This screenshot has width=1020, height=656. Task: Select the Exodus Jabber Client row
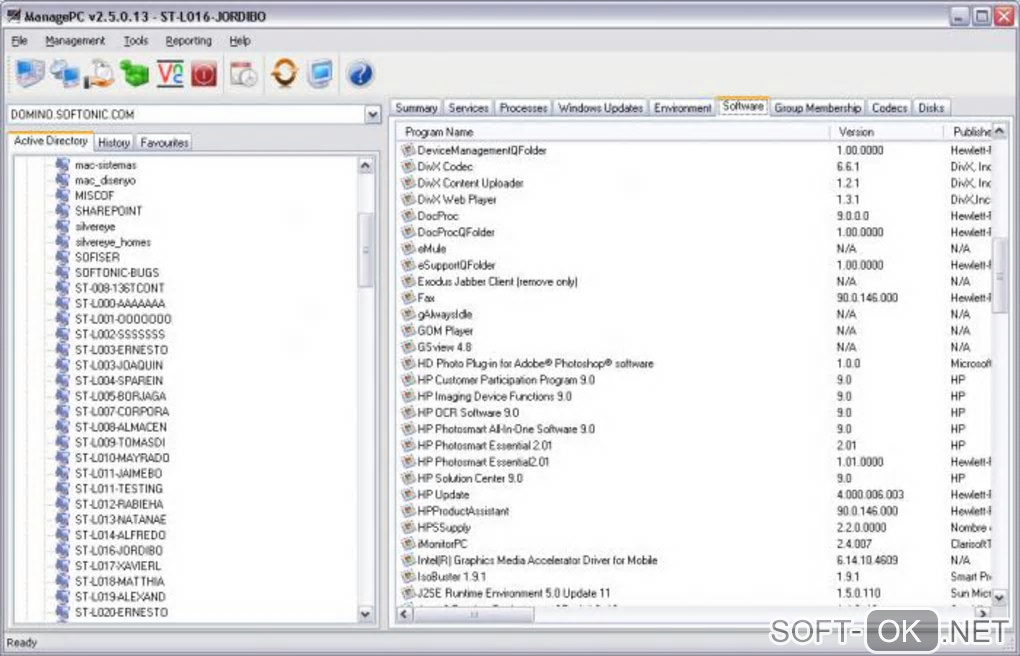click(x=693, y=281)
